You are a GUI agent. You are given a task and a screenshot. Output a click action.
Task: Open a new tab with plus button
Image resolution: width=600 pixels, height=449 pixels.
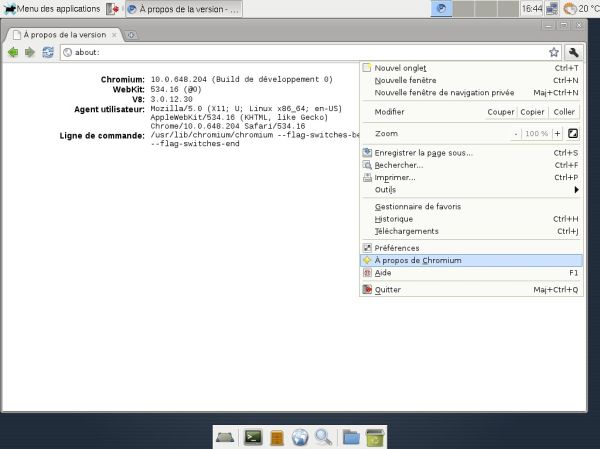point(131,35)
